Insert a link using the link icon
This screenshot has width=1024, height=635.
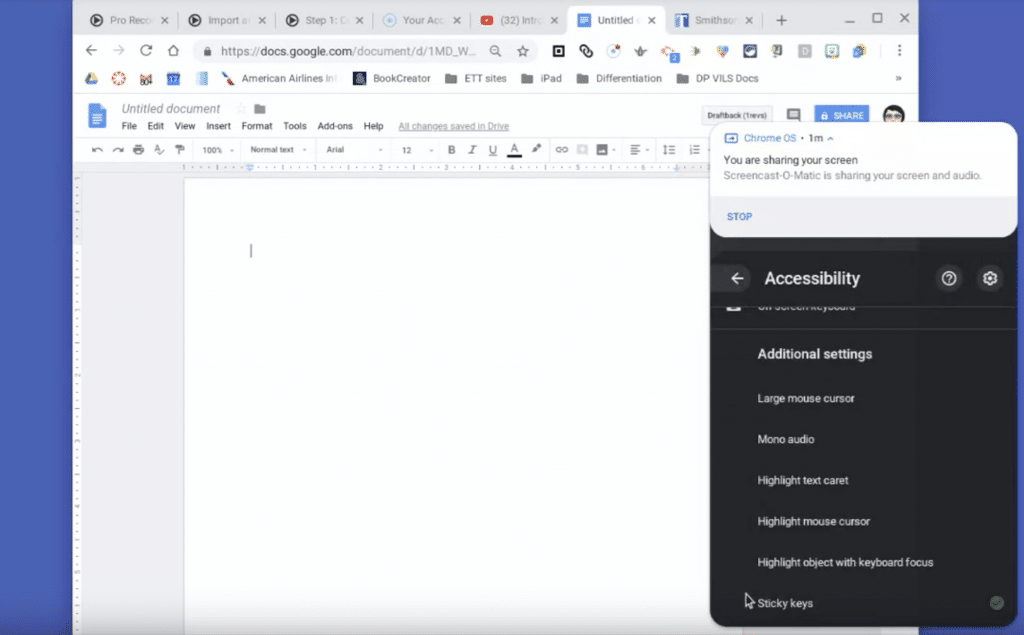[x=561, y=150]
